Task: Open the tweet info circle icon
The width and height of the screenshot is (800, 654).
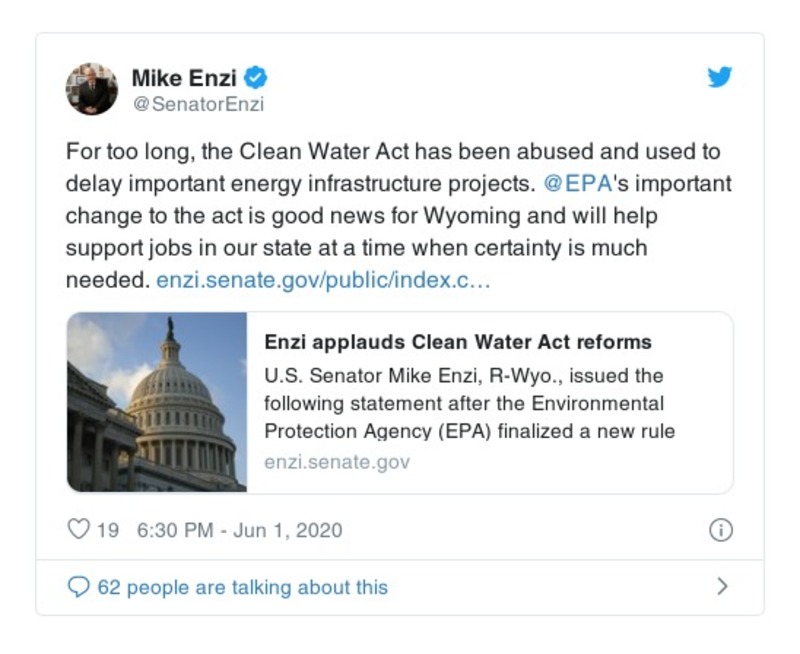Action: (x=720, y=530)
